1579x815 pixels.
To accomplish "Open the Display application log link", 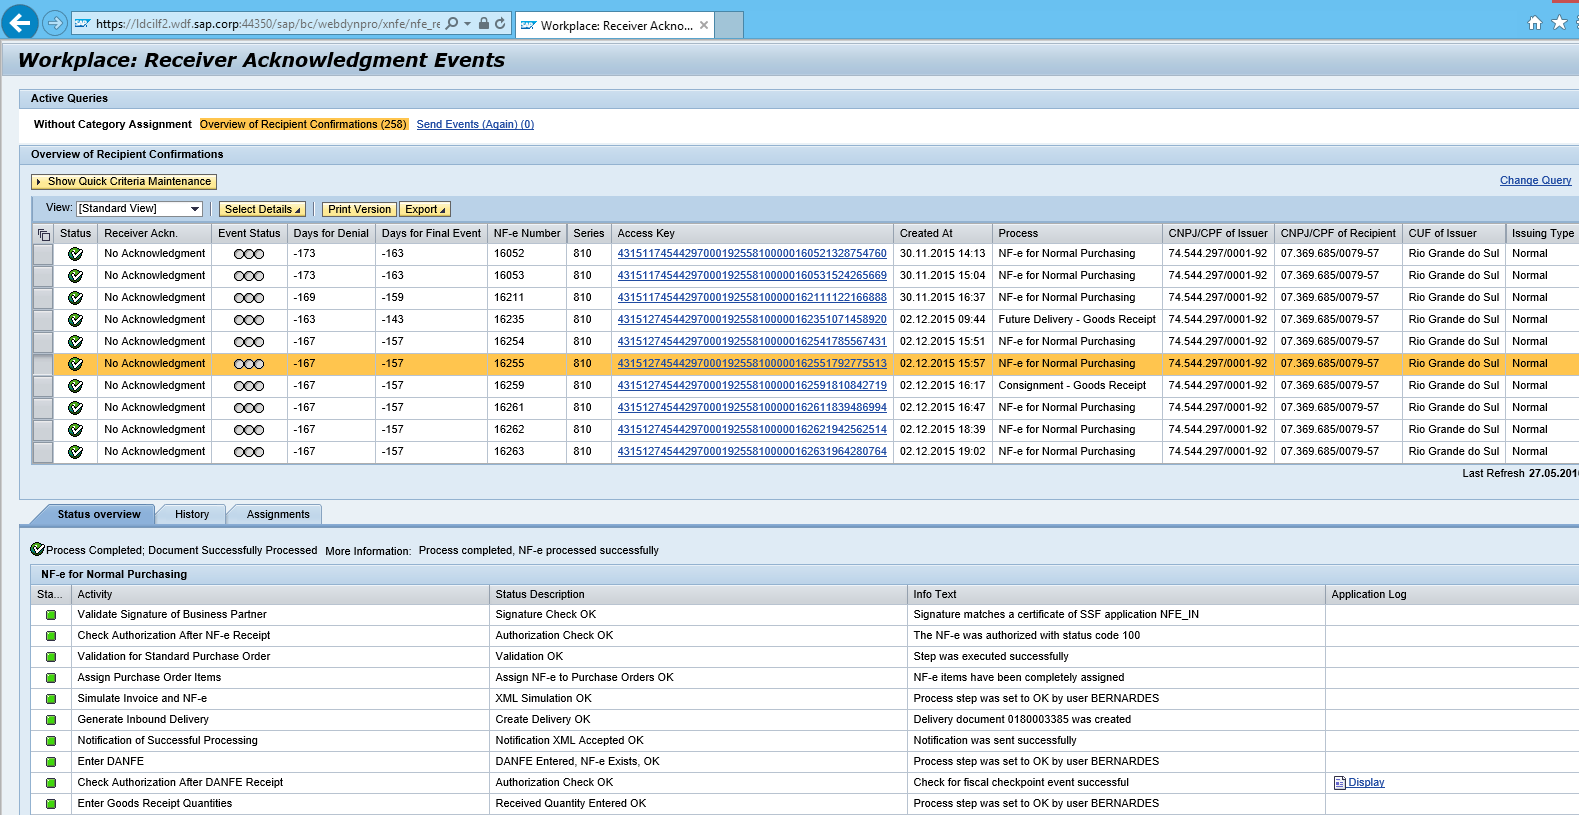I will tap(1366, 783).
